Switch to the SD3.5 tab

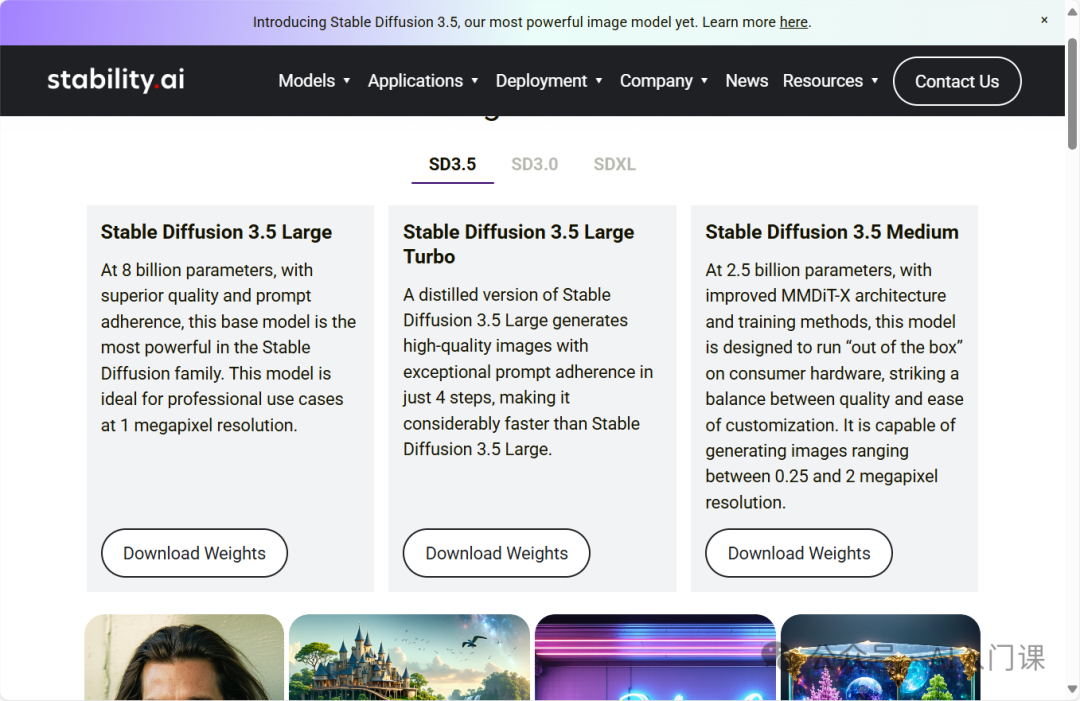point(452,164)
